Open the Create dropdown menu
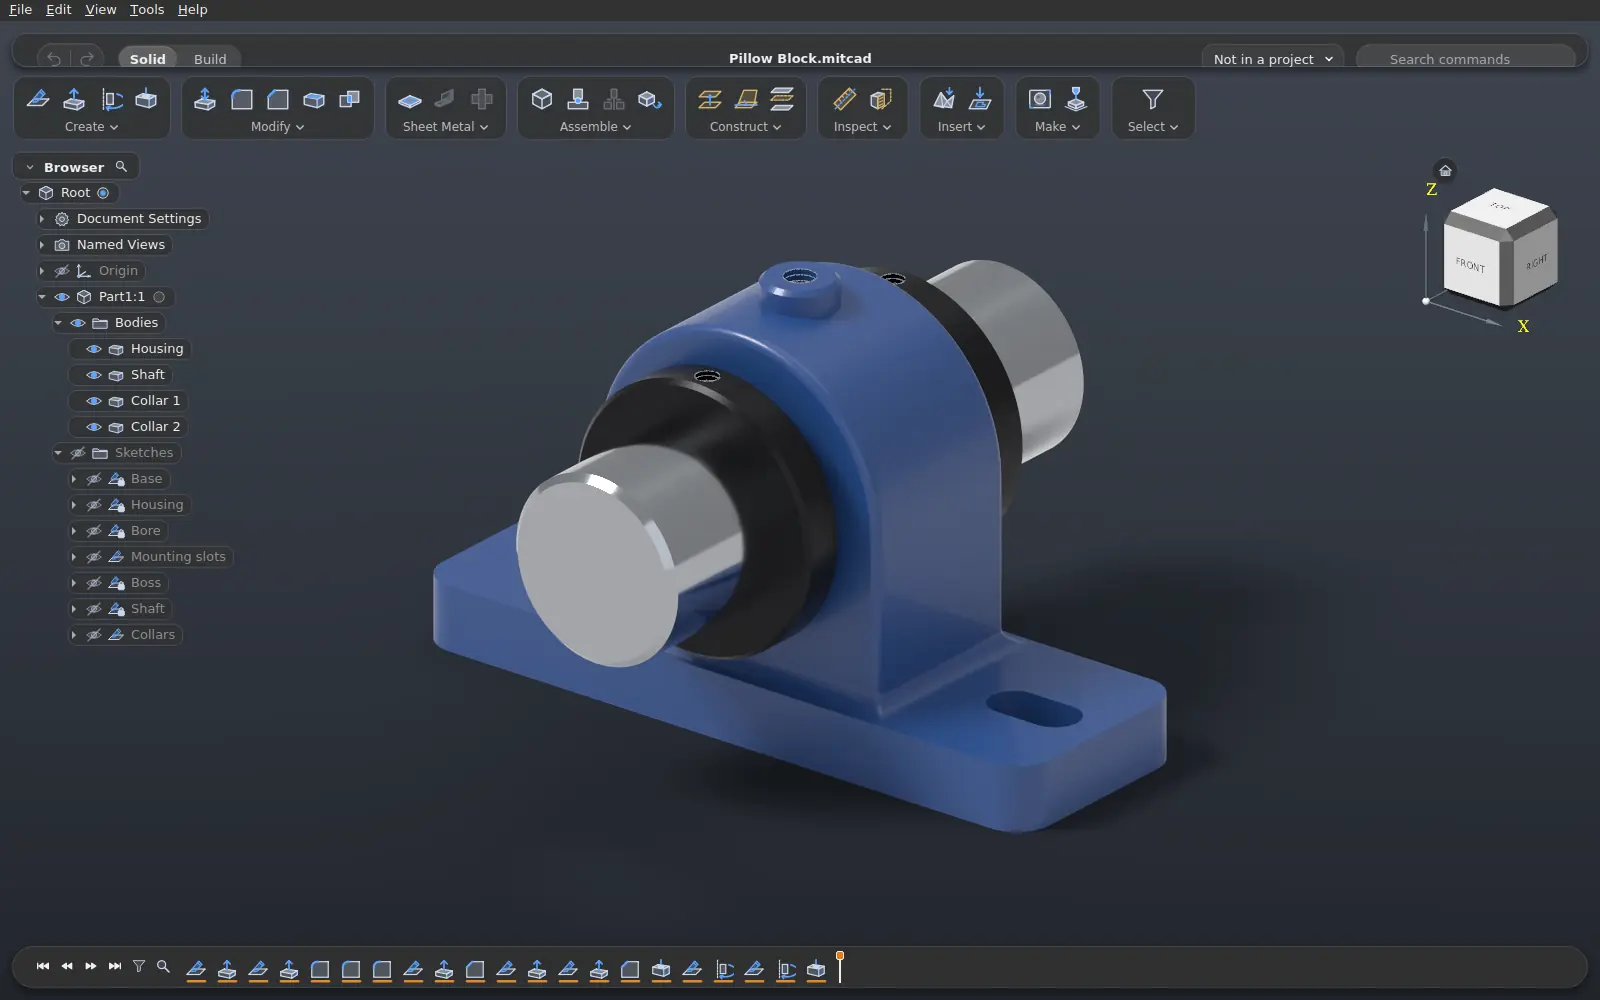Screen dimensions: 1600x1000 (91, 127)
